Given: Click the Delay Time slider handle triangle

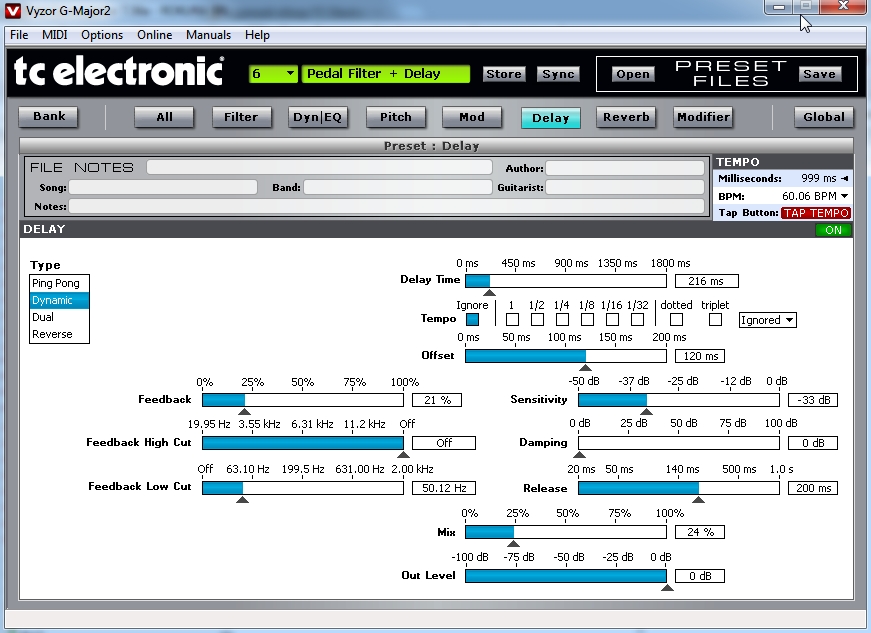Looking at the screenshot, I should [x=489, y=293].
